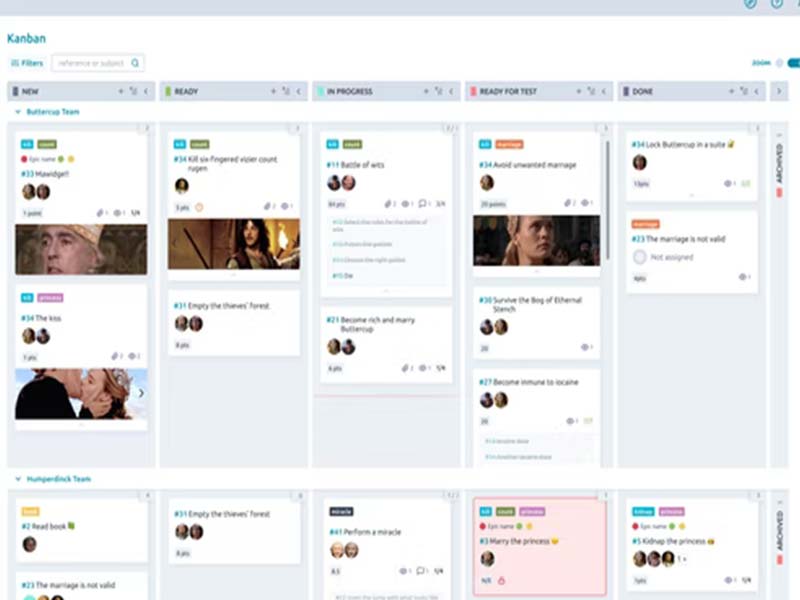Open story #3 Marry the princess

coord(518,541)
